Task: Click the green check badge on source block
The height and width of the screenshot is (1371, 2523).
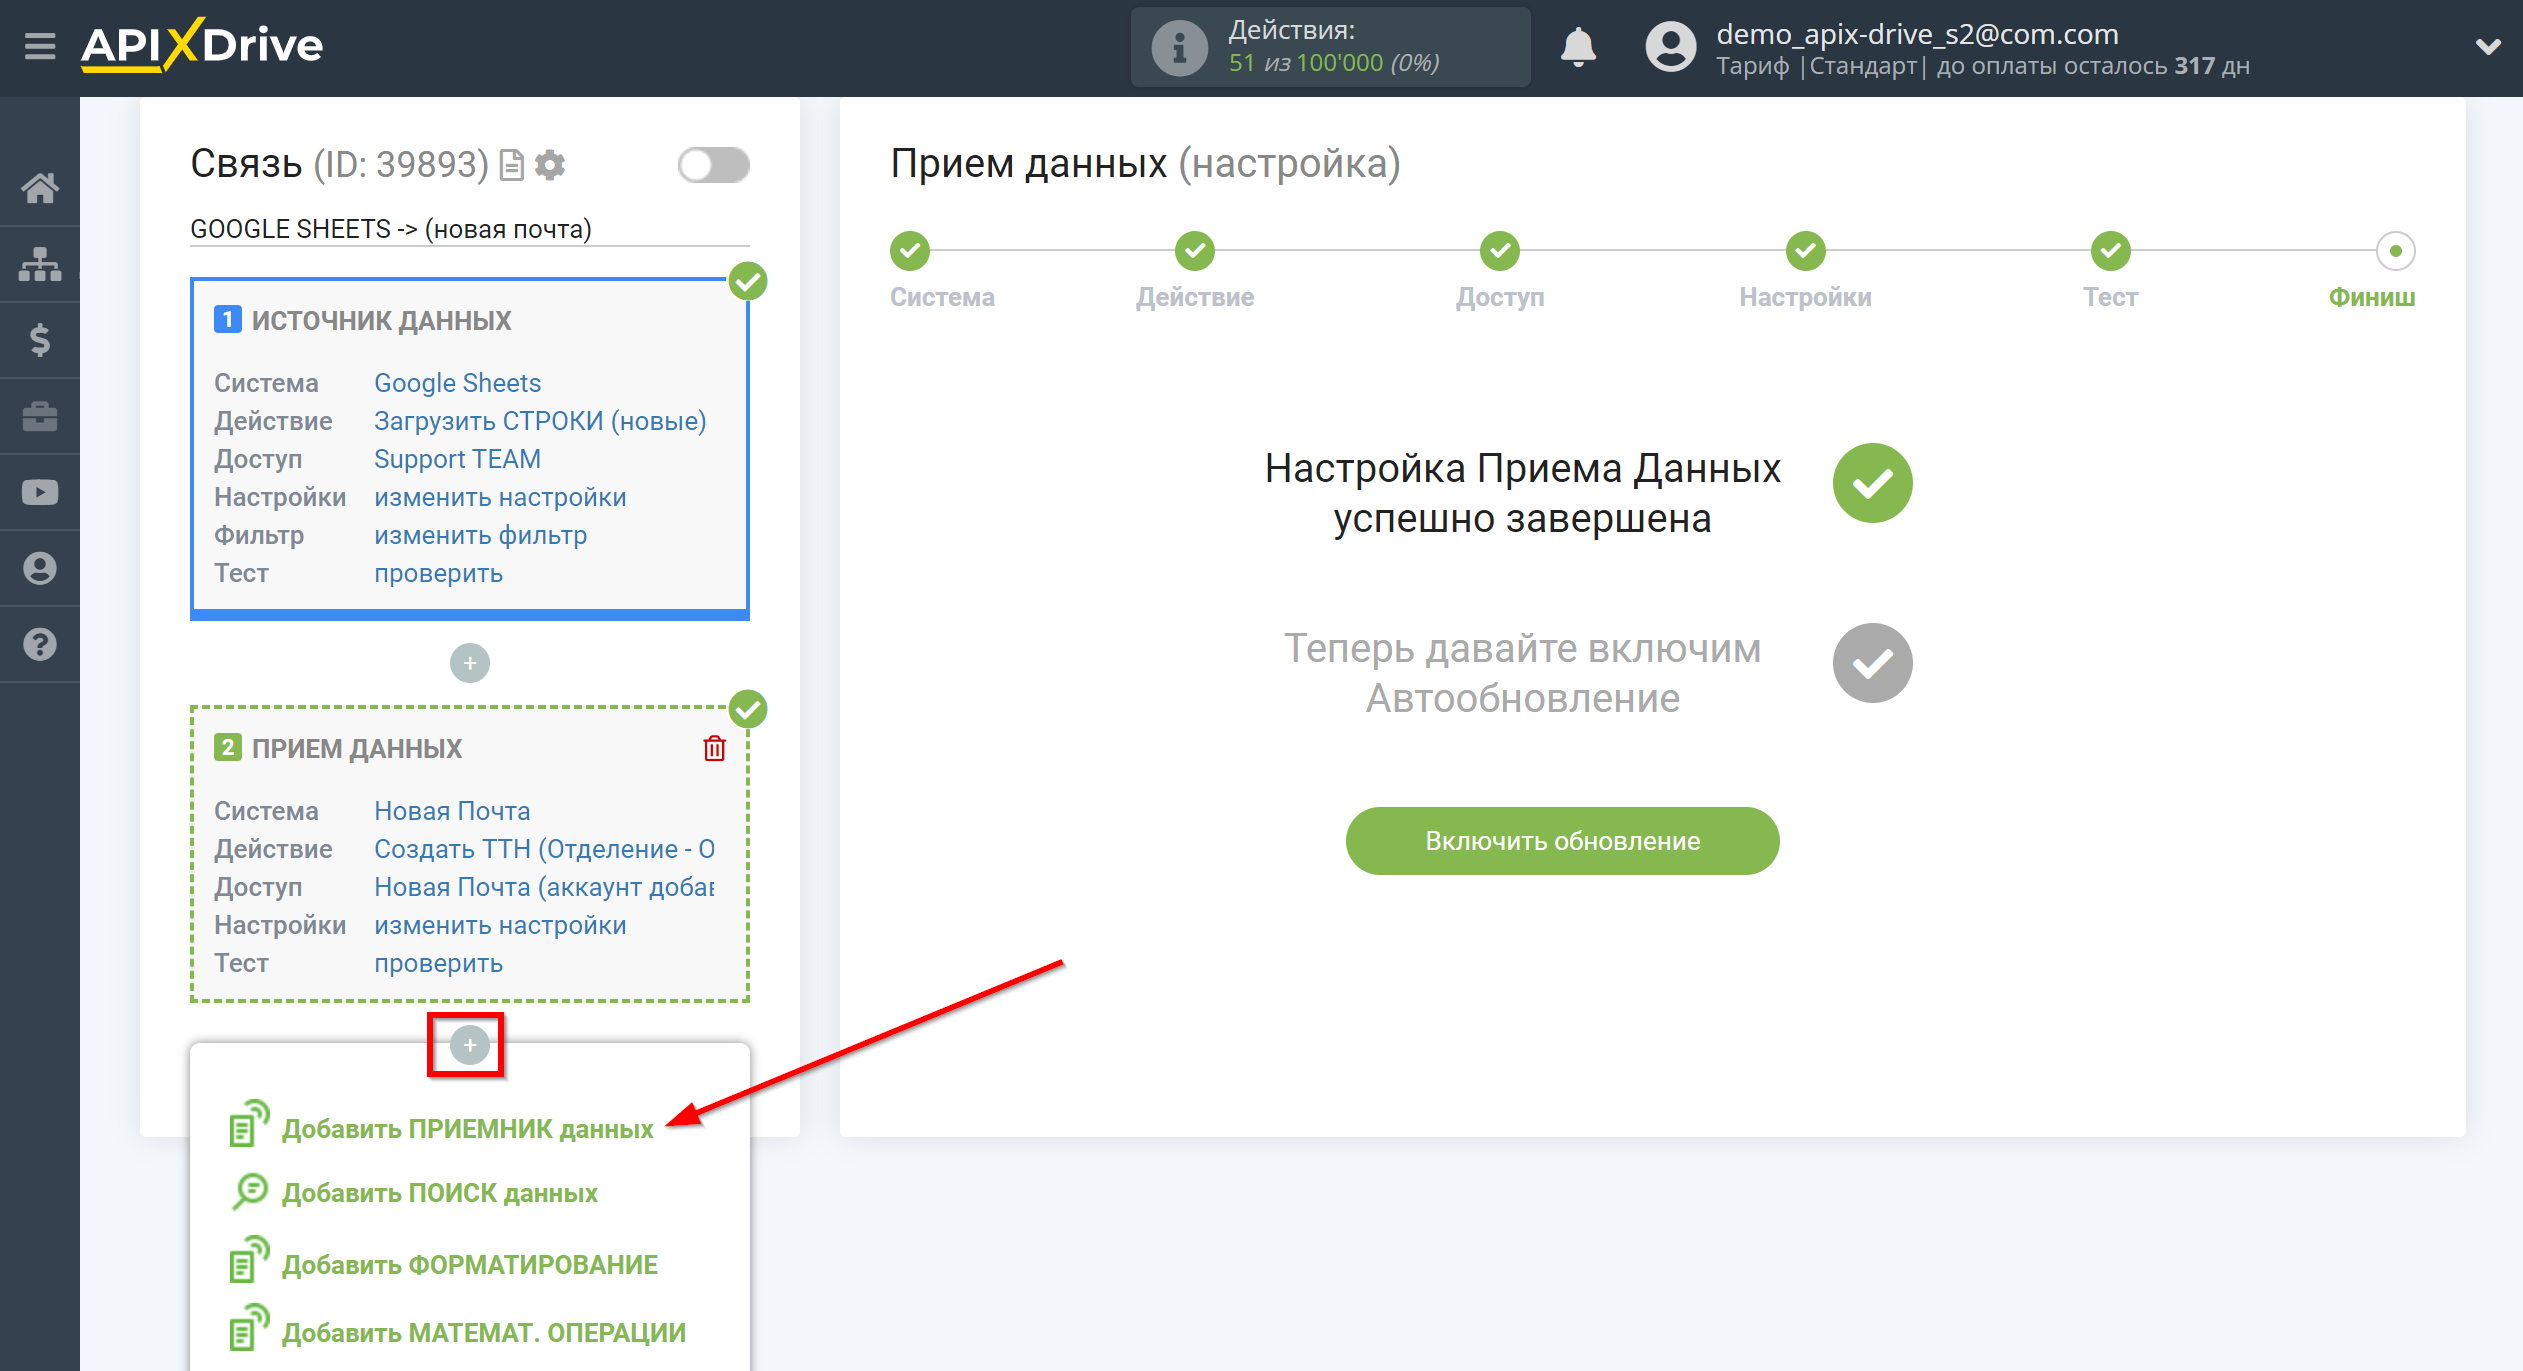Action: [748, 282]
